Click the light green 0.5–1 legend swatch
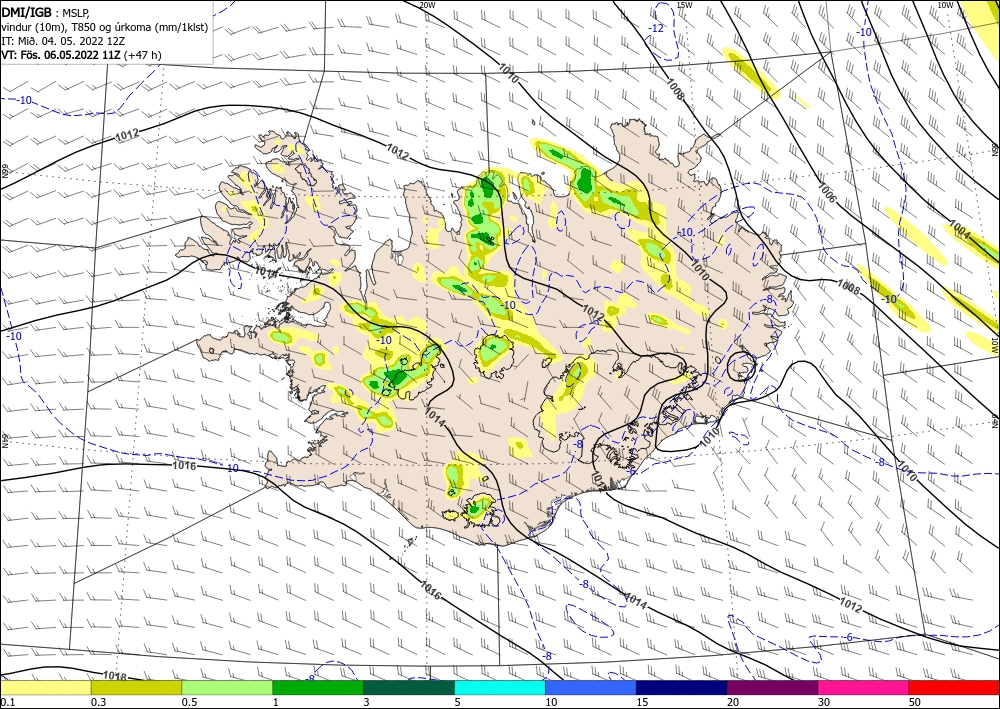The height and width of the screenshot is (709, 1000). pyautogui.click(x=227, y=687)
